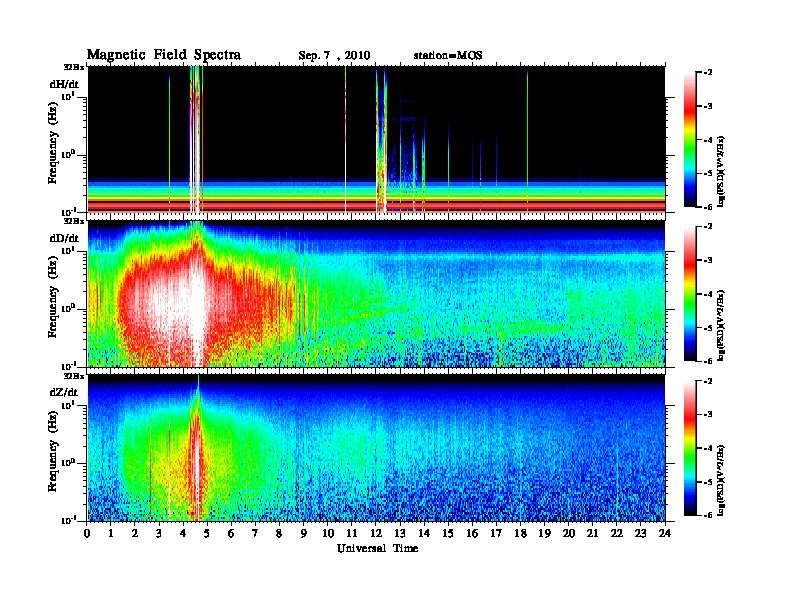Click the date 'Sep. 7, 2010'

334,56
